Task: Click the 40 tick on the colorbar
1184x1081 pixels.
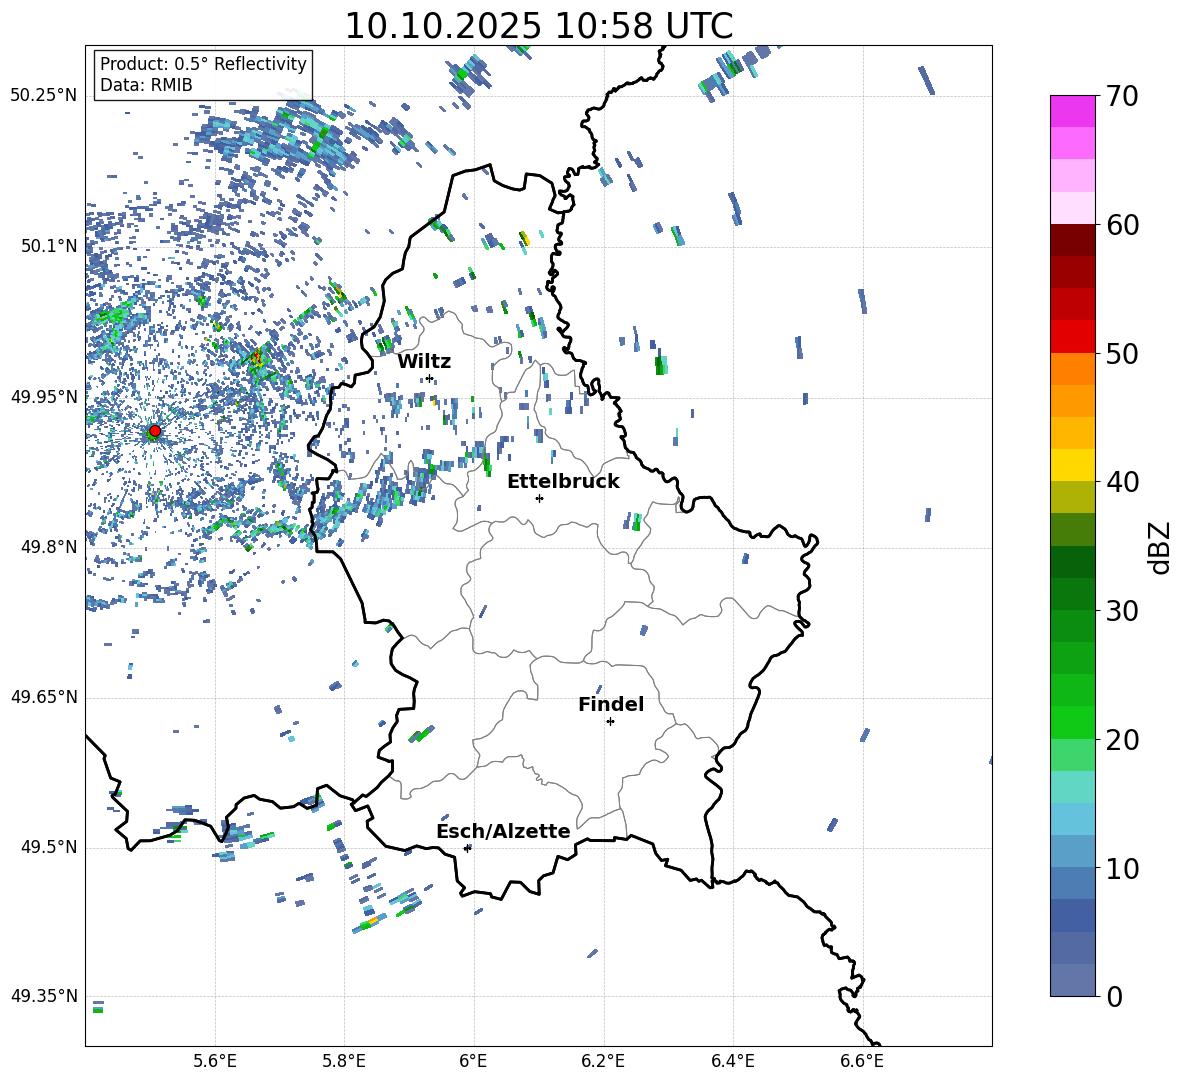Action: pyautogui.click(x=1121, y=482)
